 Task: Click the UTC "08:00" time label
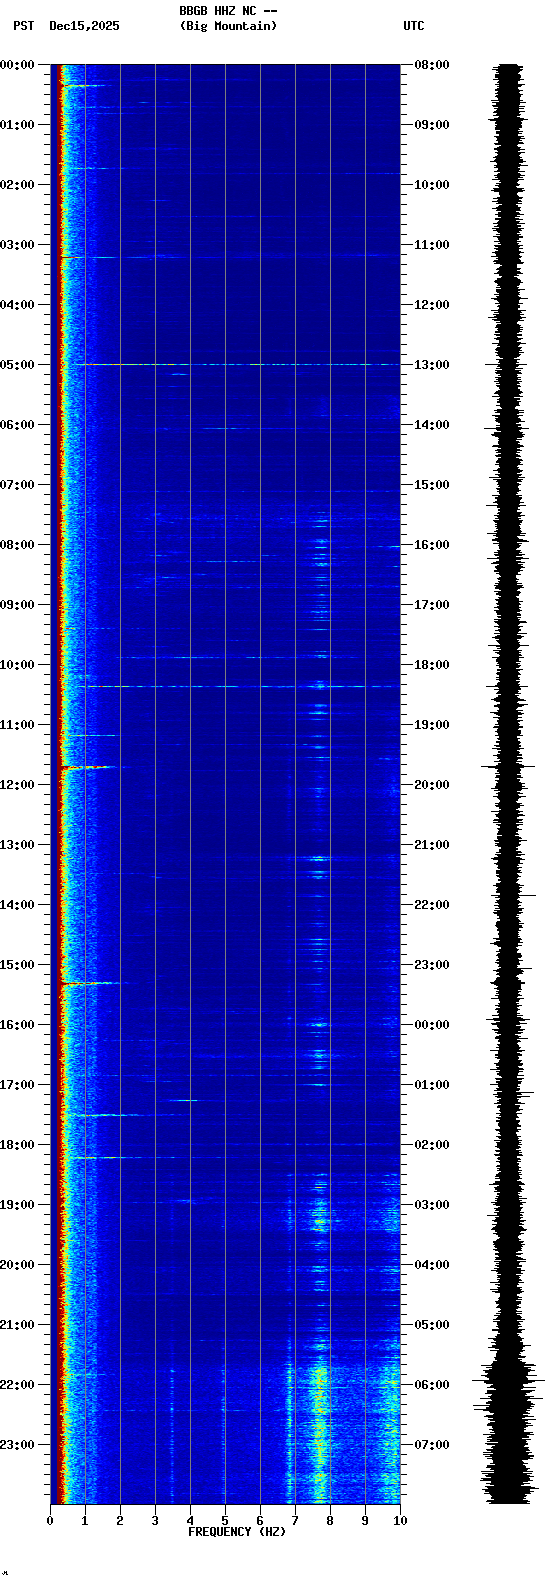[432, 65]
